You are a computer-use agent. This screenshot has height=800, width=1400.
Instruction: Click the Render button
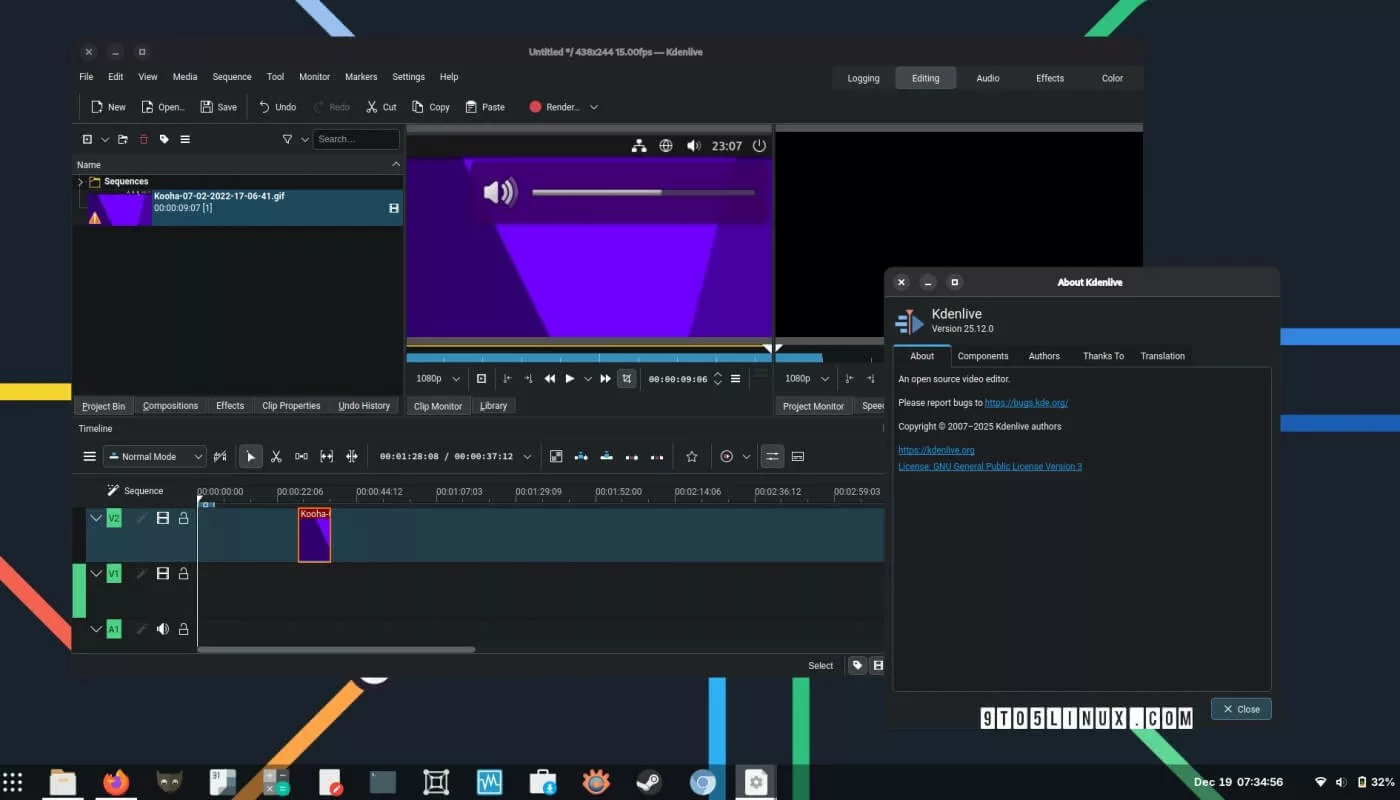coord(554,107)
